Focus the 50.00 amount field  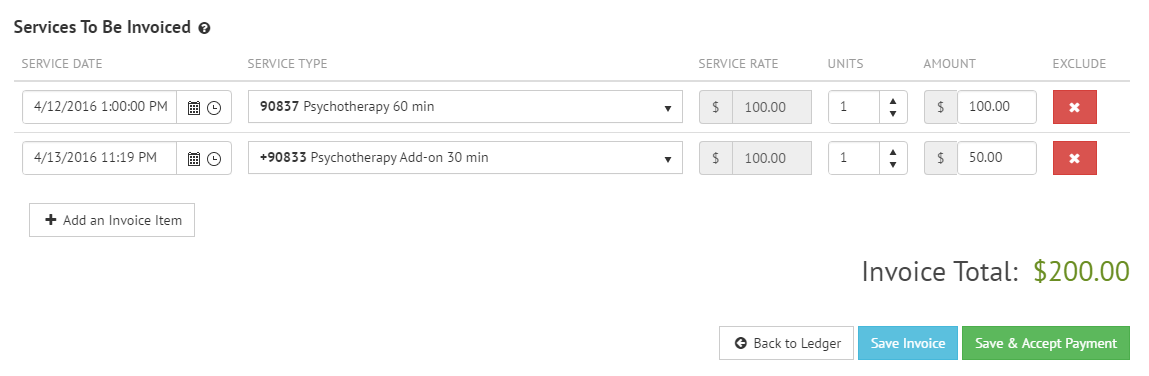(997, 158)
